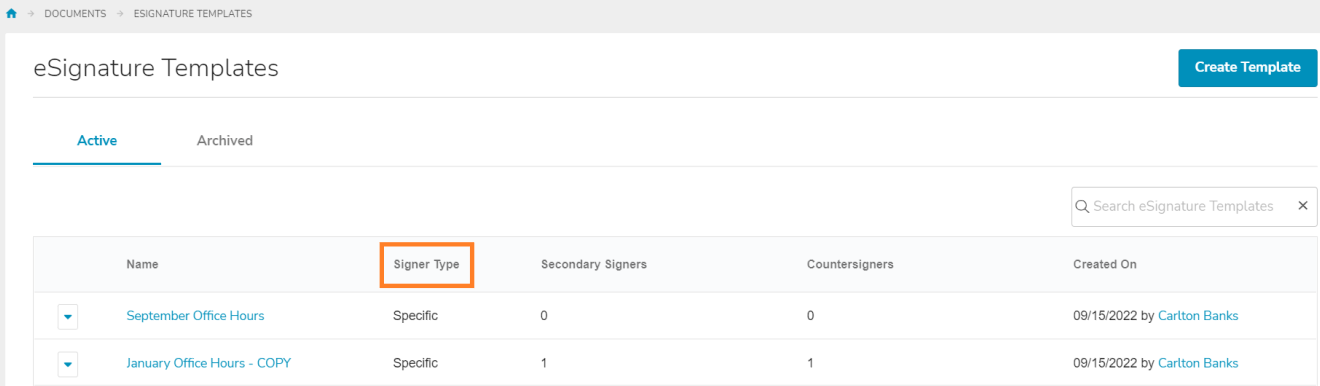The height and width of the screenshot is (386, 1320).
Task: Click ESIGNATURE TEMPLATES breadcrumb
Action: tap(193, 14)
